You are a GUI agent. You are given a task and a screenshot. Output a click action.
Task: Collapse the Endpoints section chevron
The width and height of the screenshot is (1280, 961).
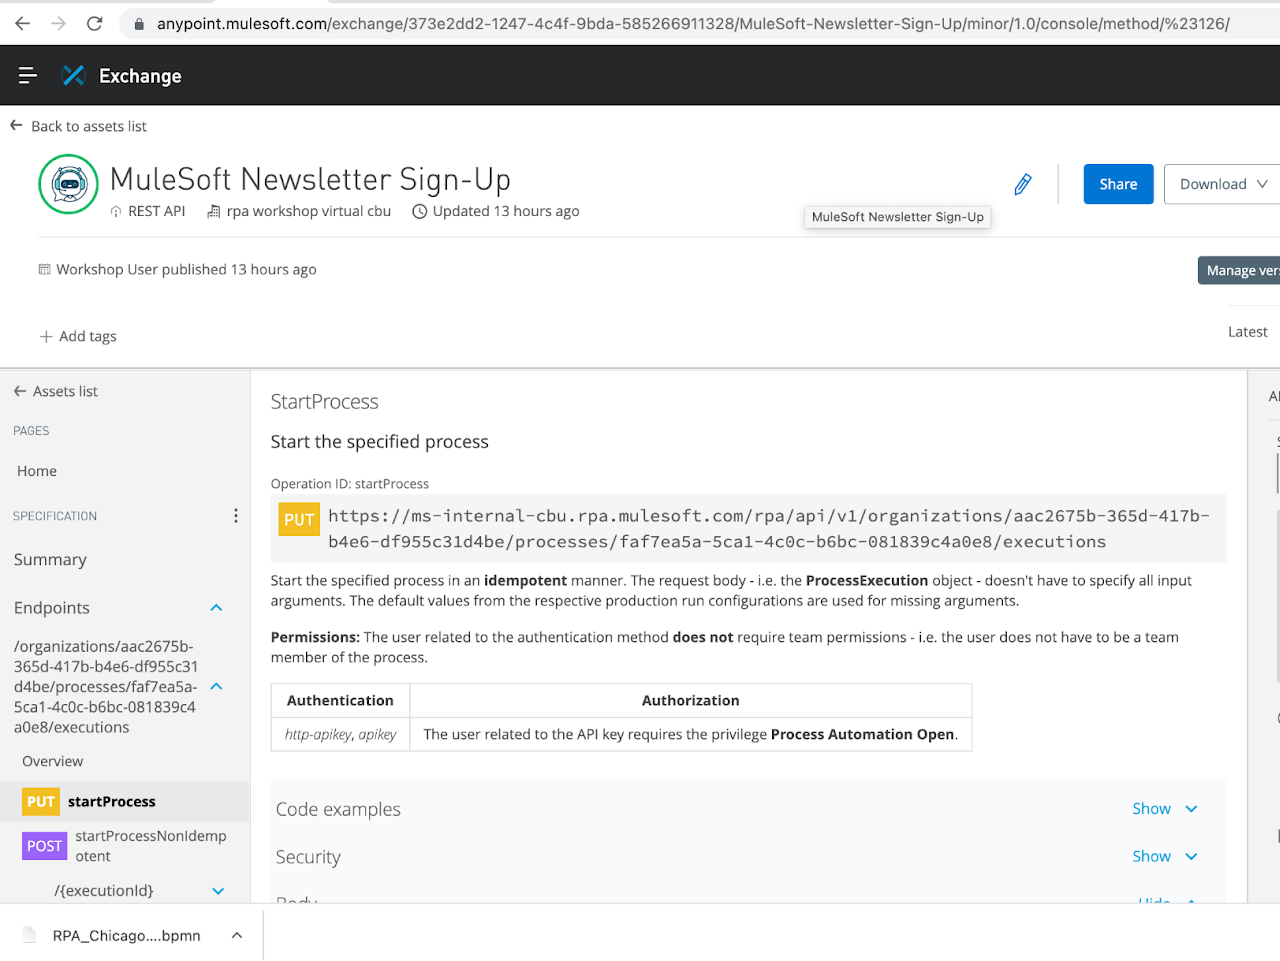(216, 608)
